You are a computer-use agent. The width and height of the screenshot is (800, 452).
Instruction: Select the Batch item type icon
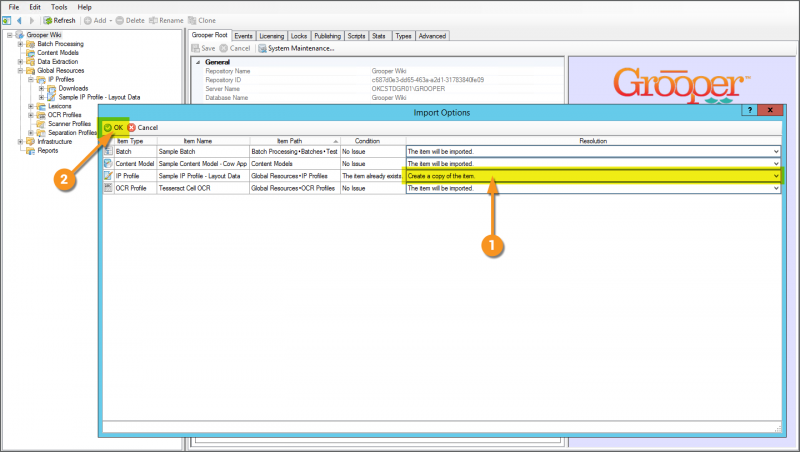click(x=108, y=152)
